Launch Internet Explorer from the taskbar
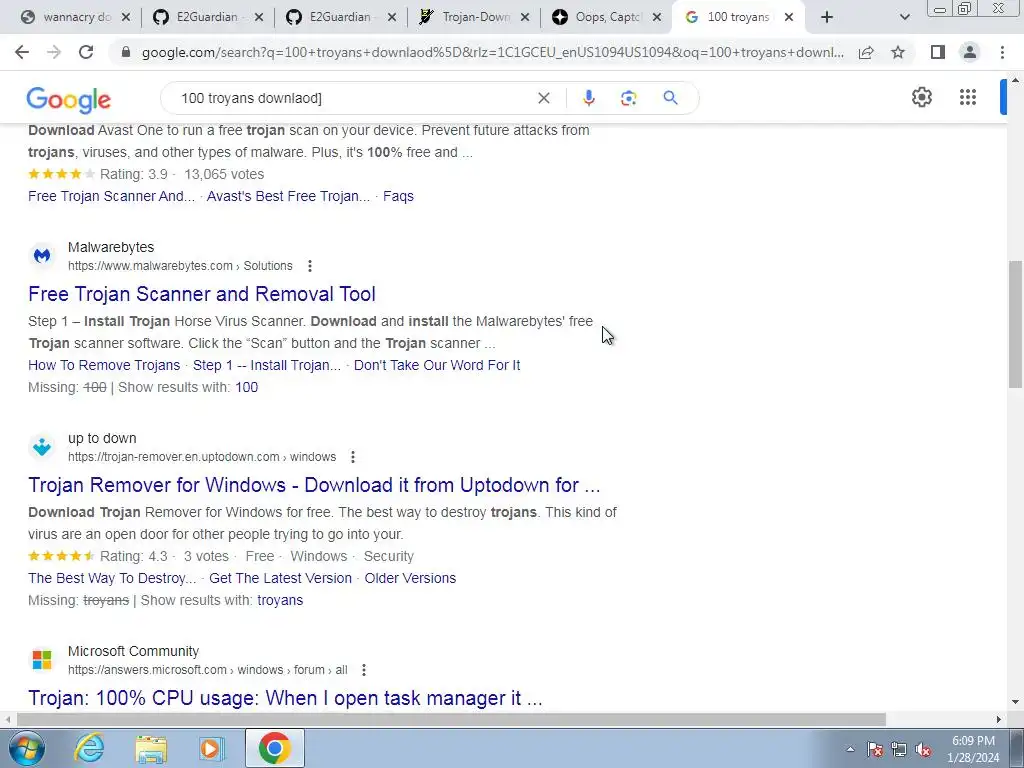Screen dimensions: 1024x768 click(89, 748)
